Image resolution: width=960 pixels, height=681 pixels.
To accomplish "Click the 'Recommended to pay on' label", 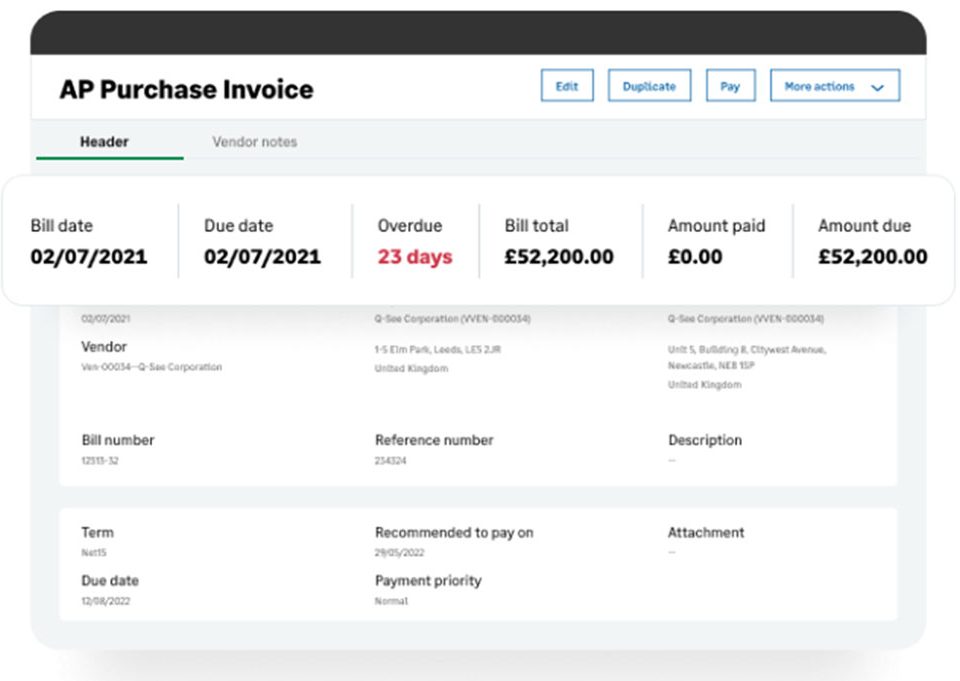I will click(454, 533).
